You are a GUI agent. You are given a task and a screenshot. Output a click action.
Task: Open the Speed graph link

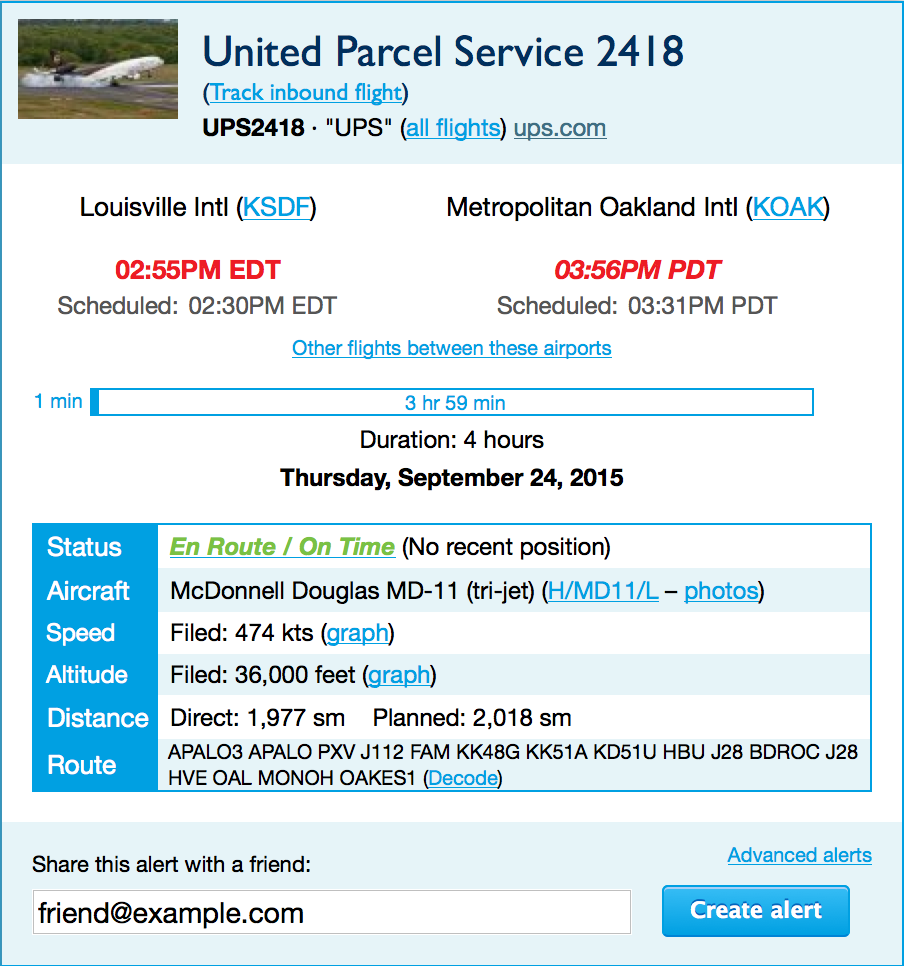(357, 633)
